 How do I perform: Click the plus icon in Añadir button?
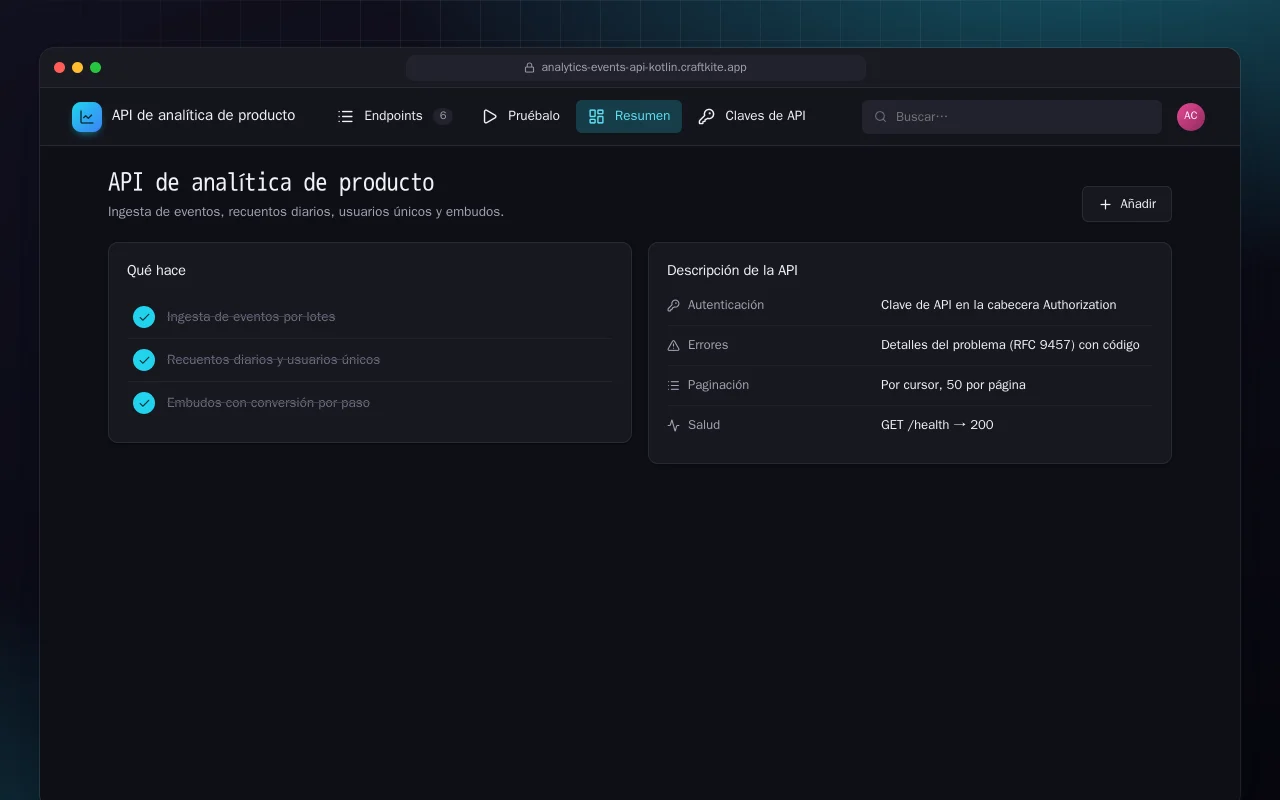point(1105,204)
